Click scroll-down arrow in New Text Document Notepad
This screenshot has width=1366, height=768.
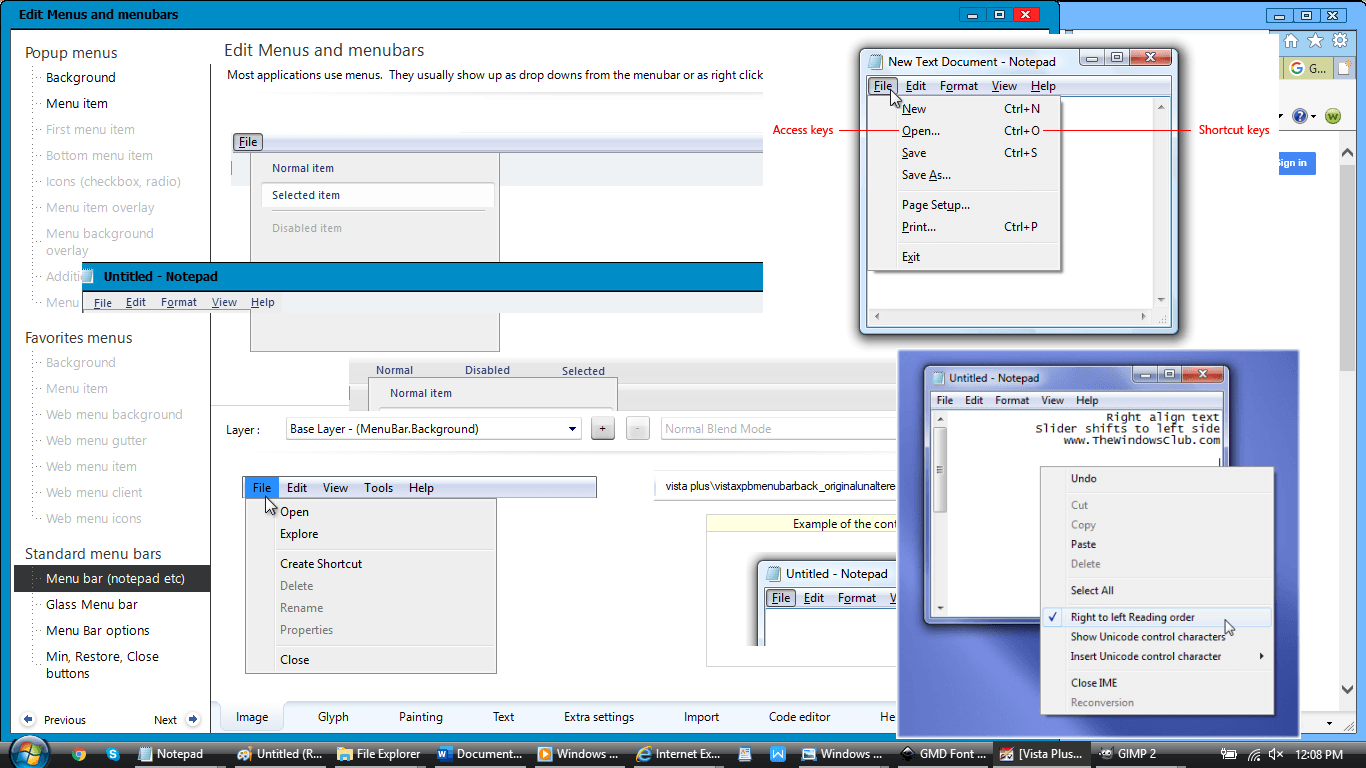(x=1161, y=299)
